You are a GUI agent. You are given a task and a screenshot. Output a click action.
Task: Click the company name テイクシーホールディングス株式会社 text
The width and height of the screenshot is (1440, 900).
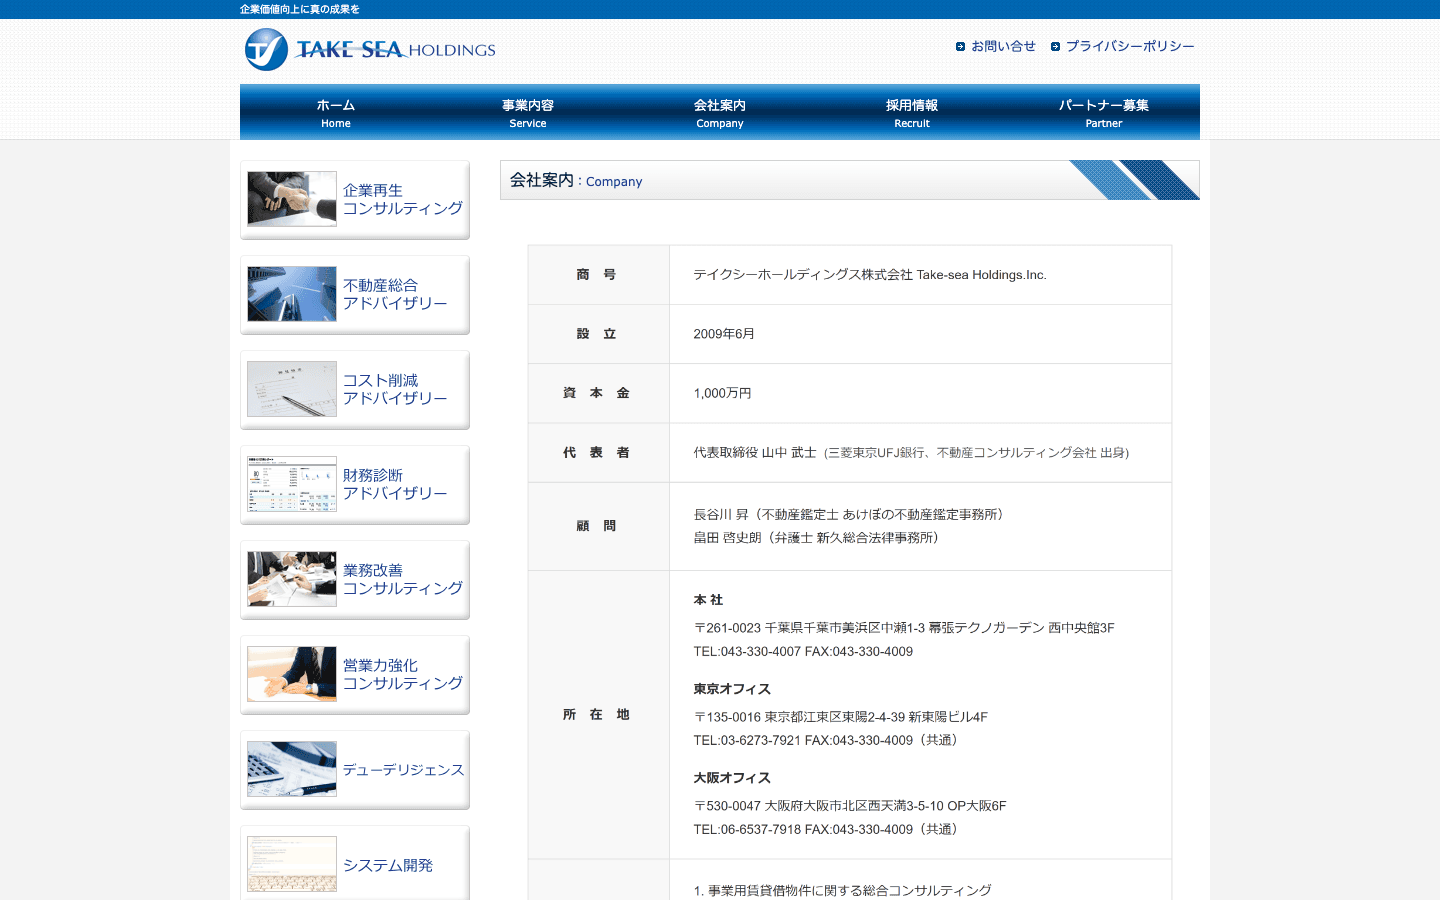pyautogui.click(x=870, y=275)
